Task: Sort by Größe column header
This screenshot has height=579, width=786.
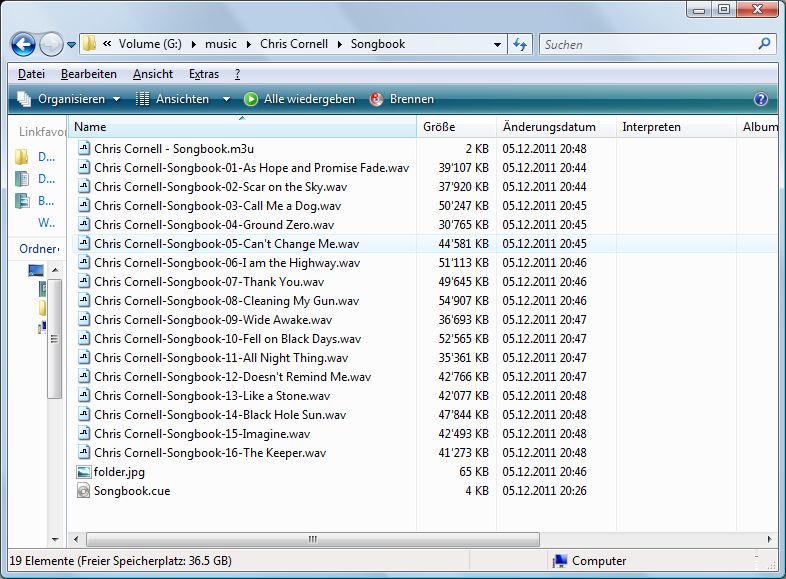Action: [439, 127]
